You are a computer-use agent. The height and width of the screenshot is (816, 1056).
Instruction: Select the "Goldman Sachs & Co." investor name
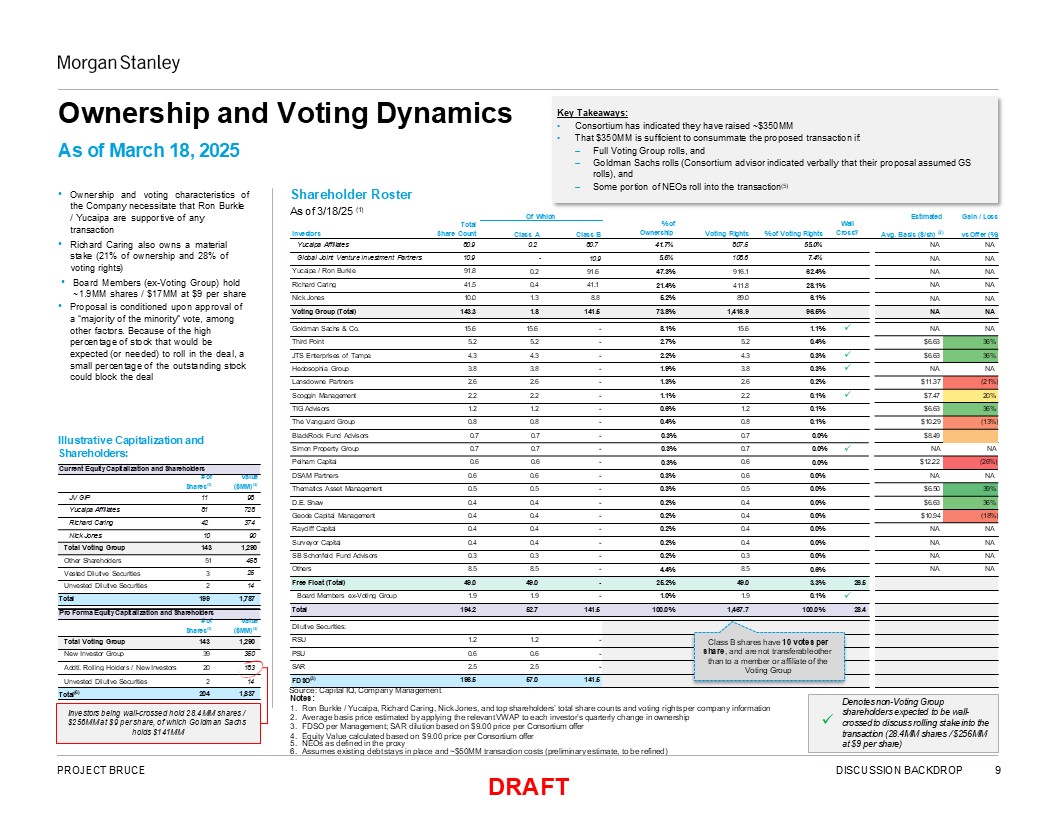coord(325,329)
